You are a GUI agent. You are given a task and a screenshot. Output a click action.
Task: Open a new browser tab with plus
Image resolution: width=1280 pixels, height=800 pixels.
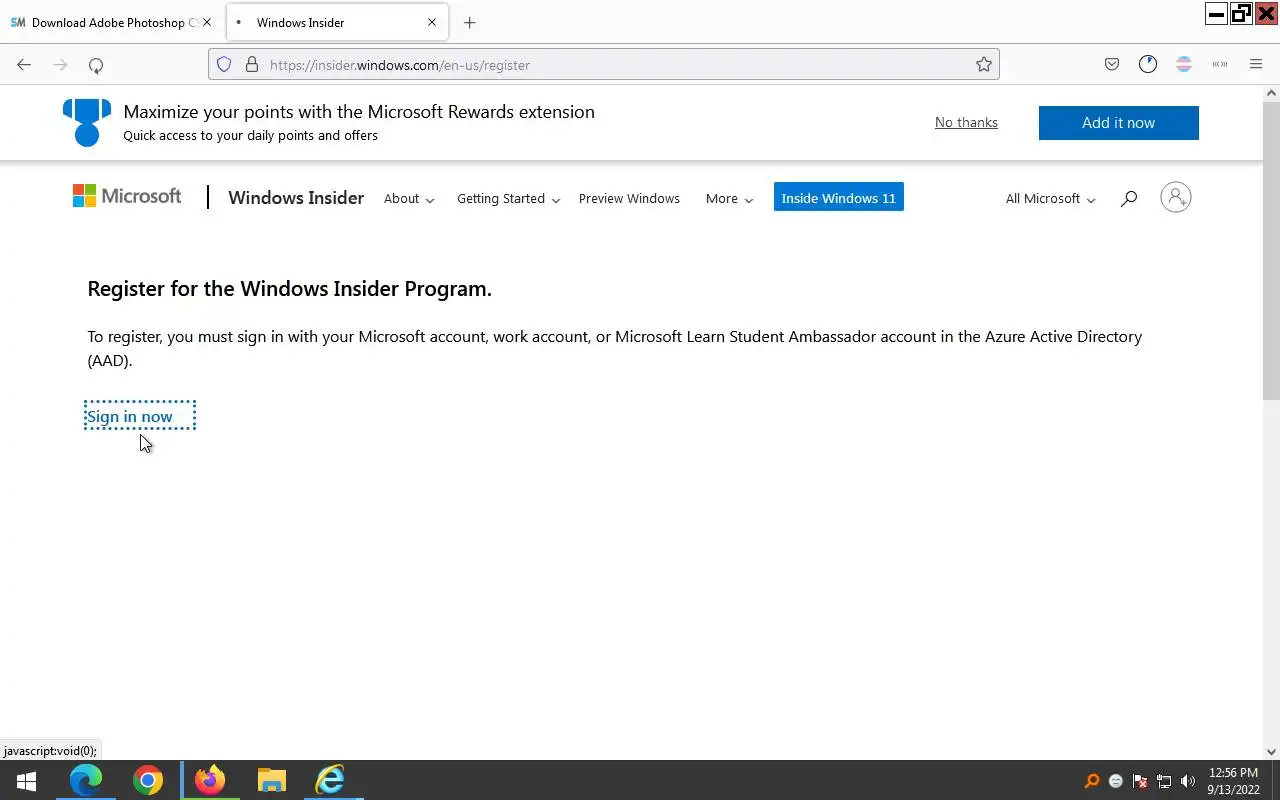(x=470, y=22)
